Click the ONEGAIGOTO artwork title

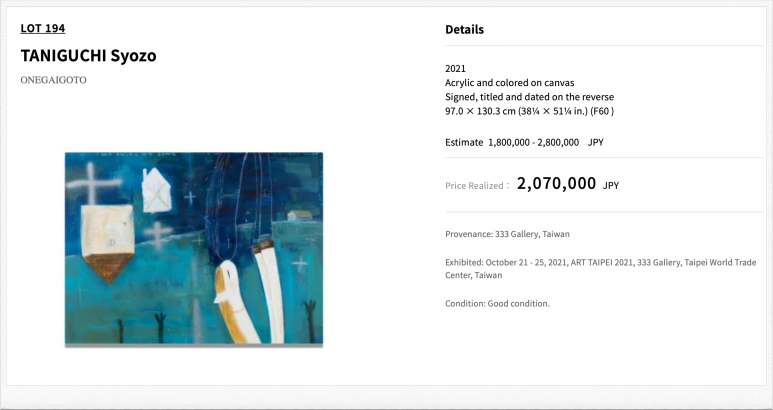(53, 80)
